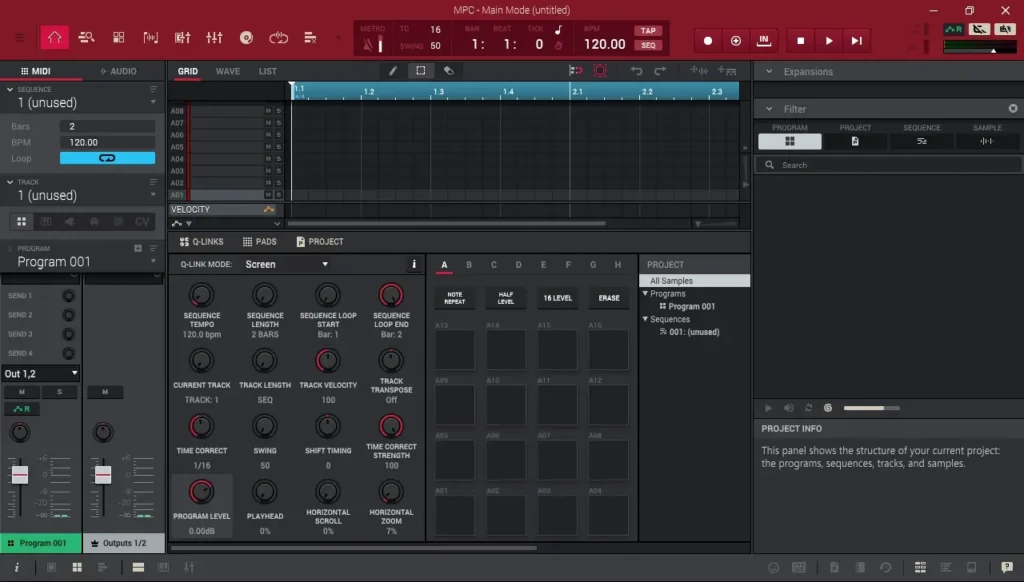Viewport: 1024px width, 582px height.
Task: Select 001: (unused) sequence in project tree
Action: click(689, 332)
